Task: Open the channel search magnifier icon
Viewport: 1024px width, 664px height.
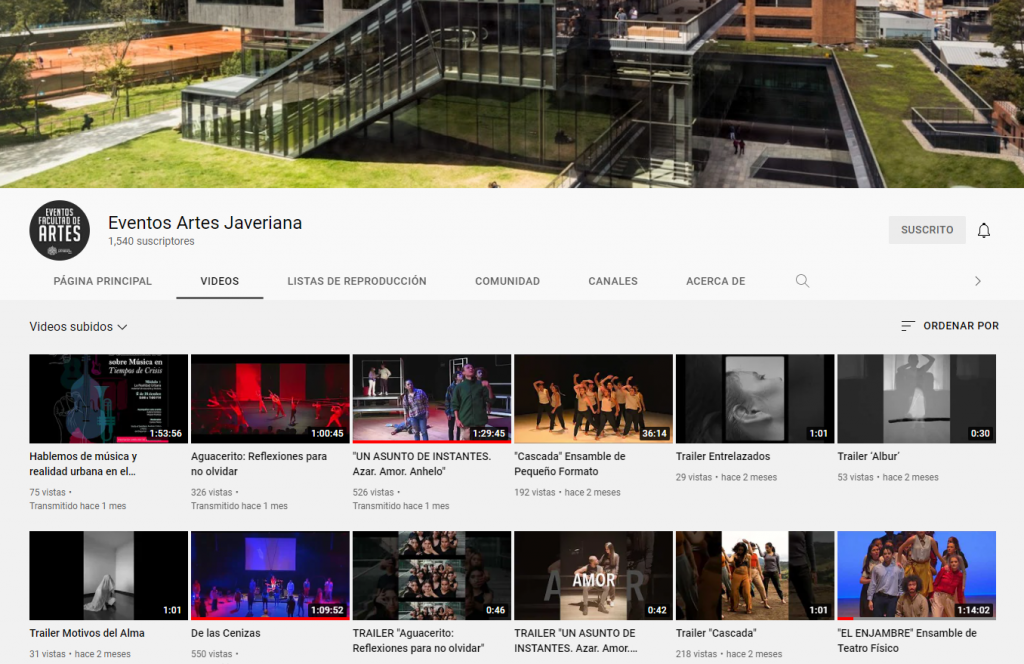Action: [x=802, y=281]
